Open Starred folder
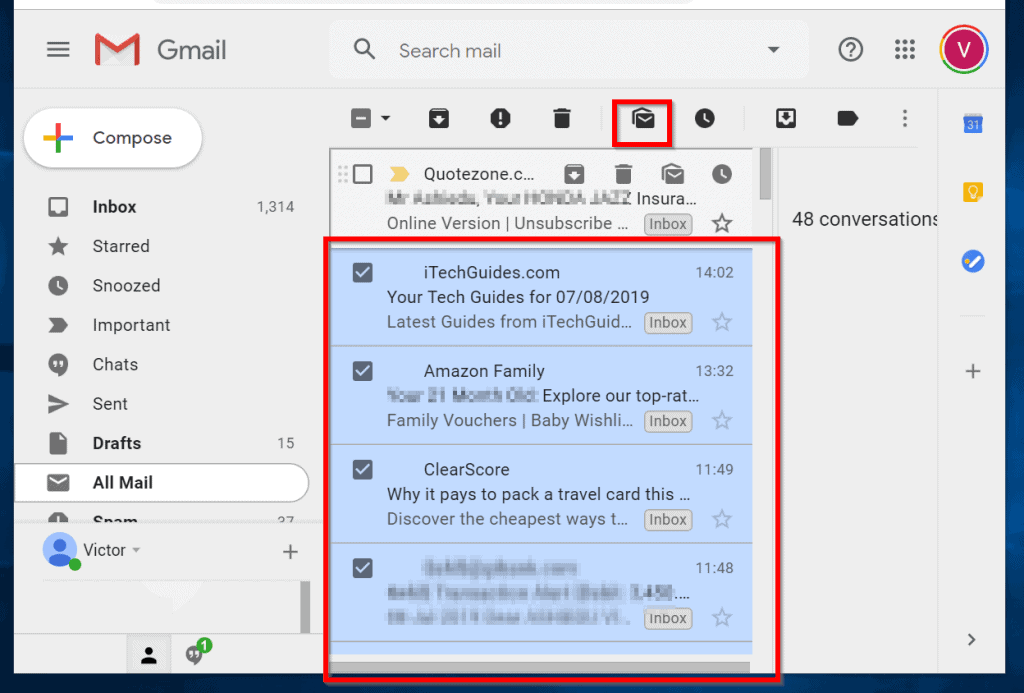 [x=161, y=246]
